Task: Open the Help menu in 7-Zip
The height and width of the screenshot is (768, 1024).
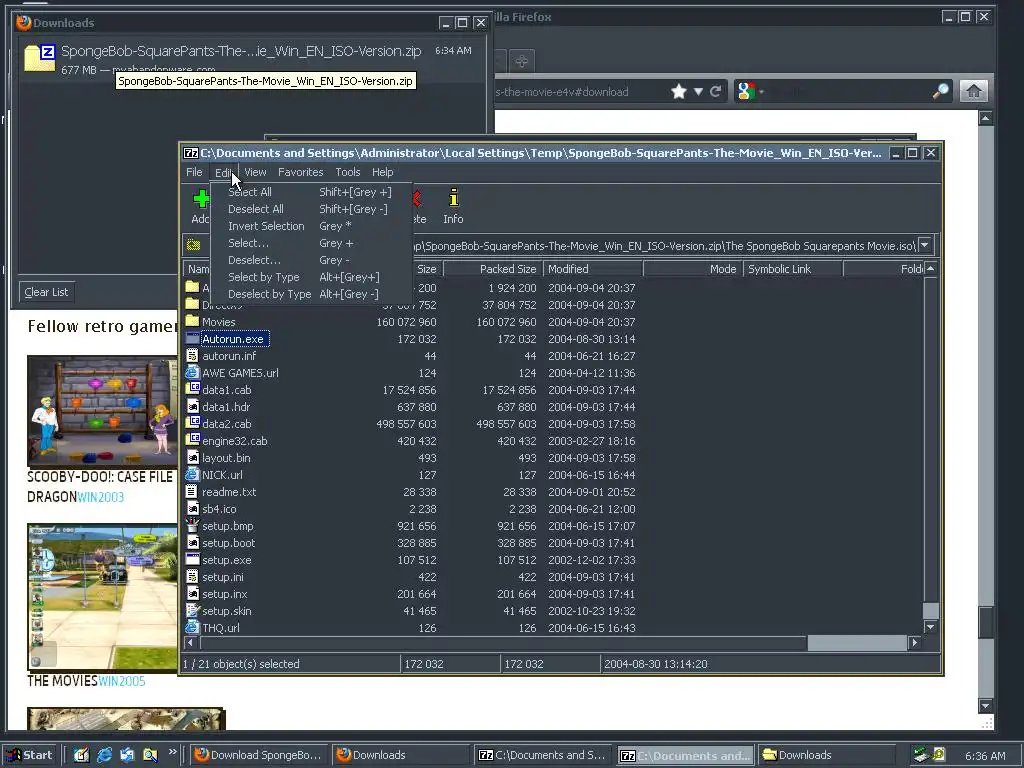Action: (383, 172)
